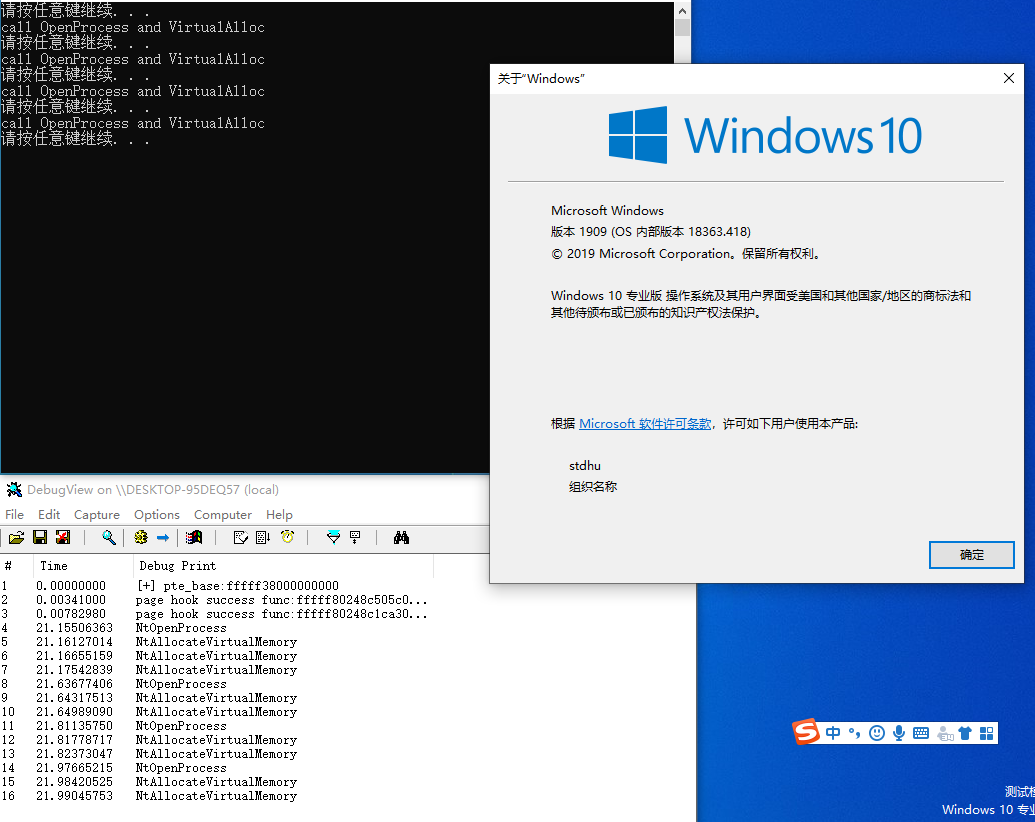Start voice input with microphone icon

click(898, 733)
